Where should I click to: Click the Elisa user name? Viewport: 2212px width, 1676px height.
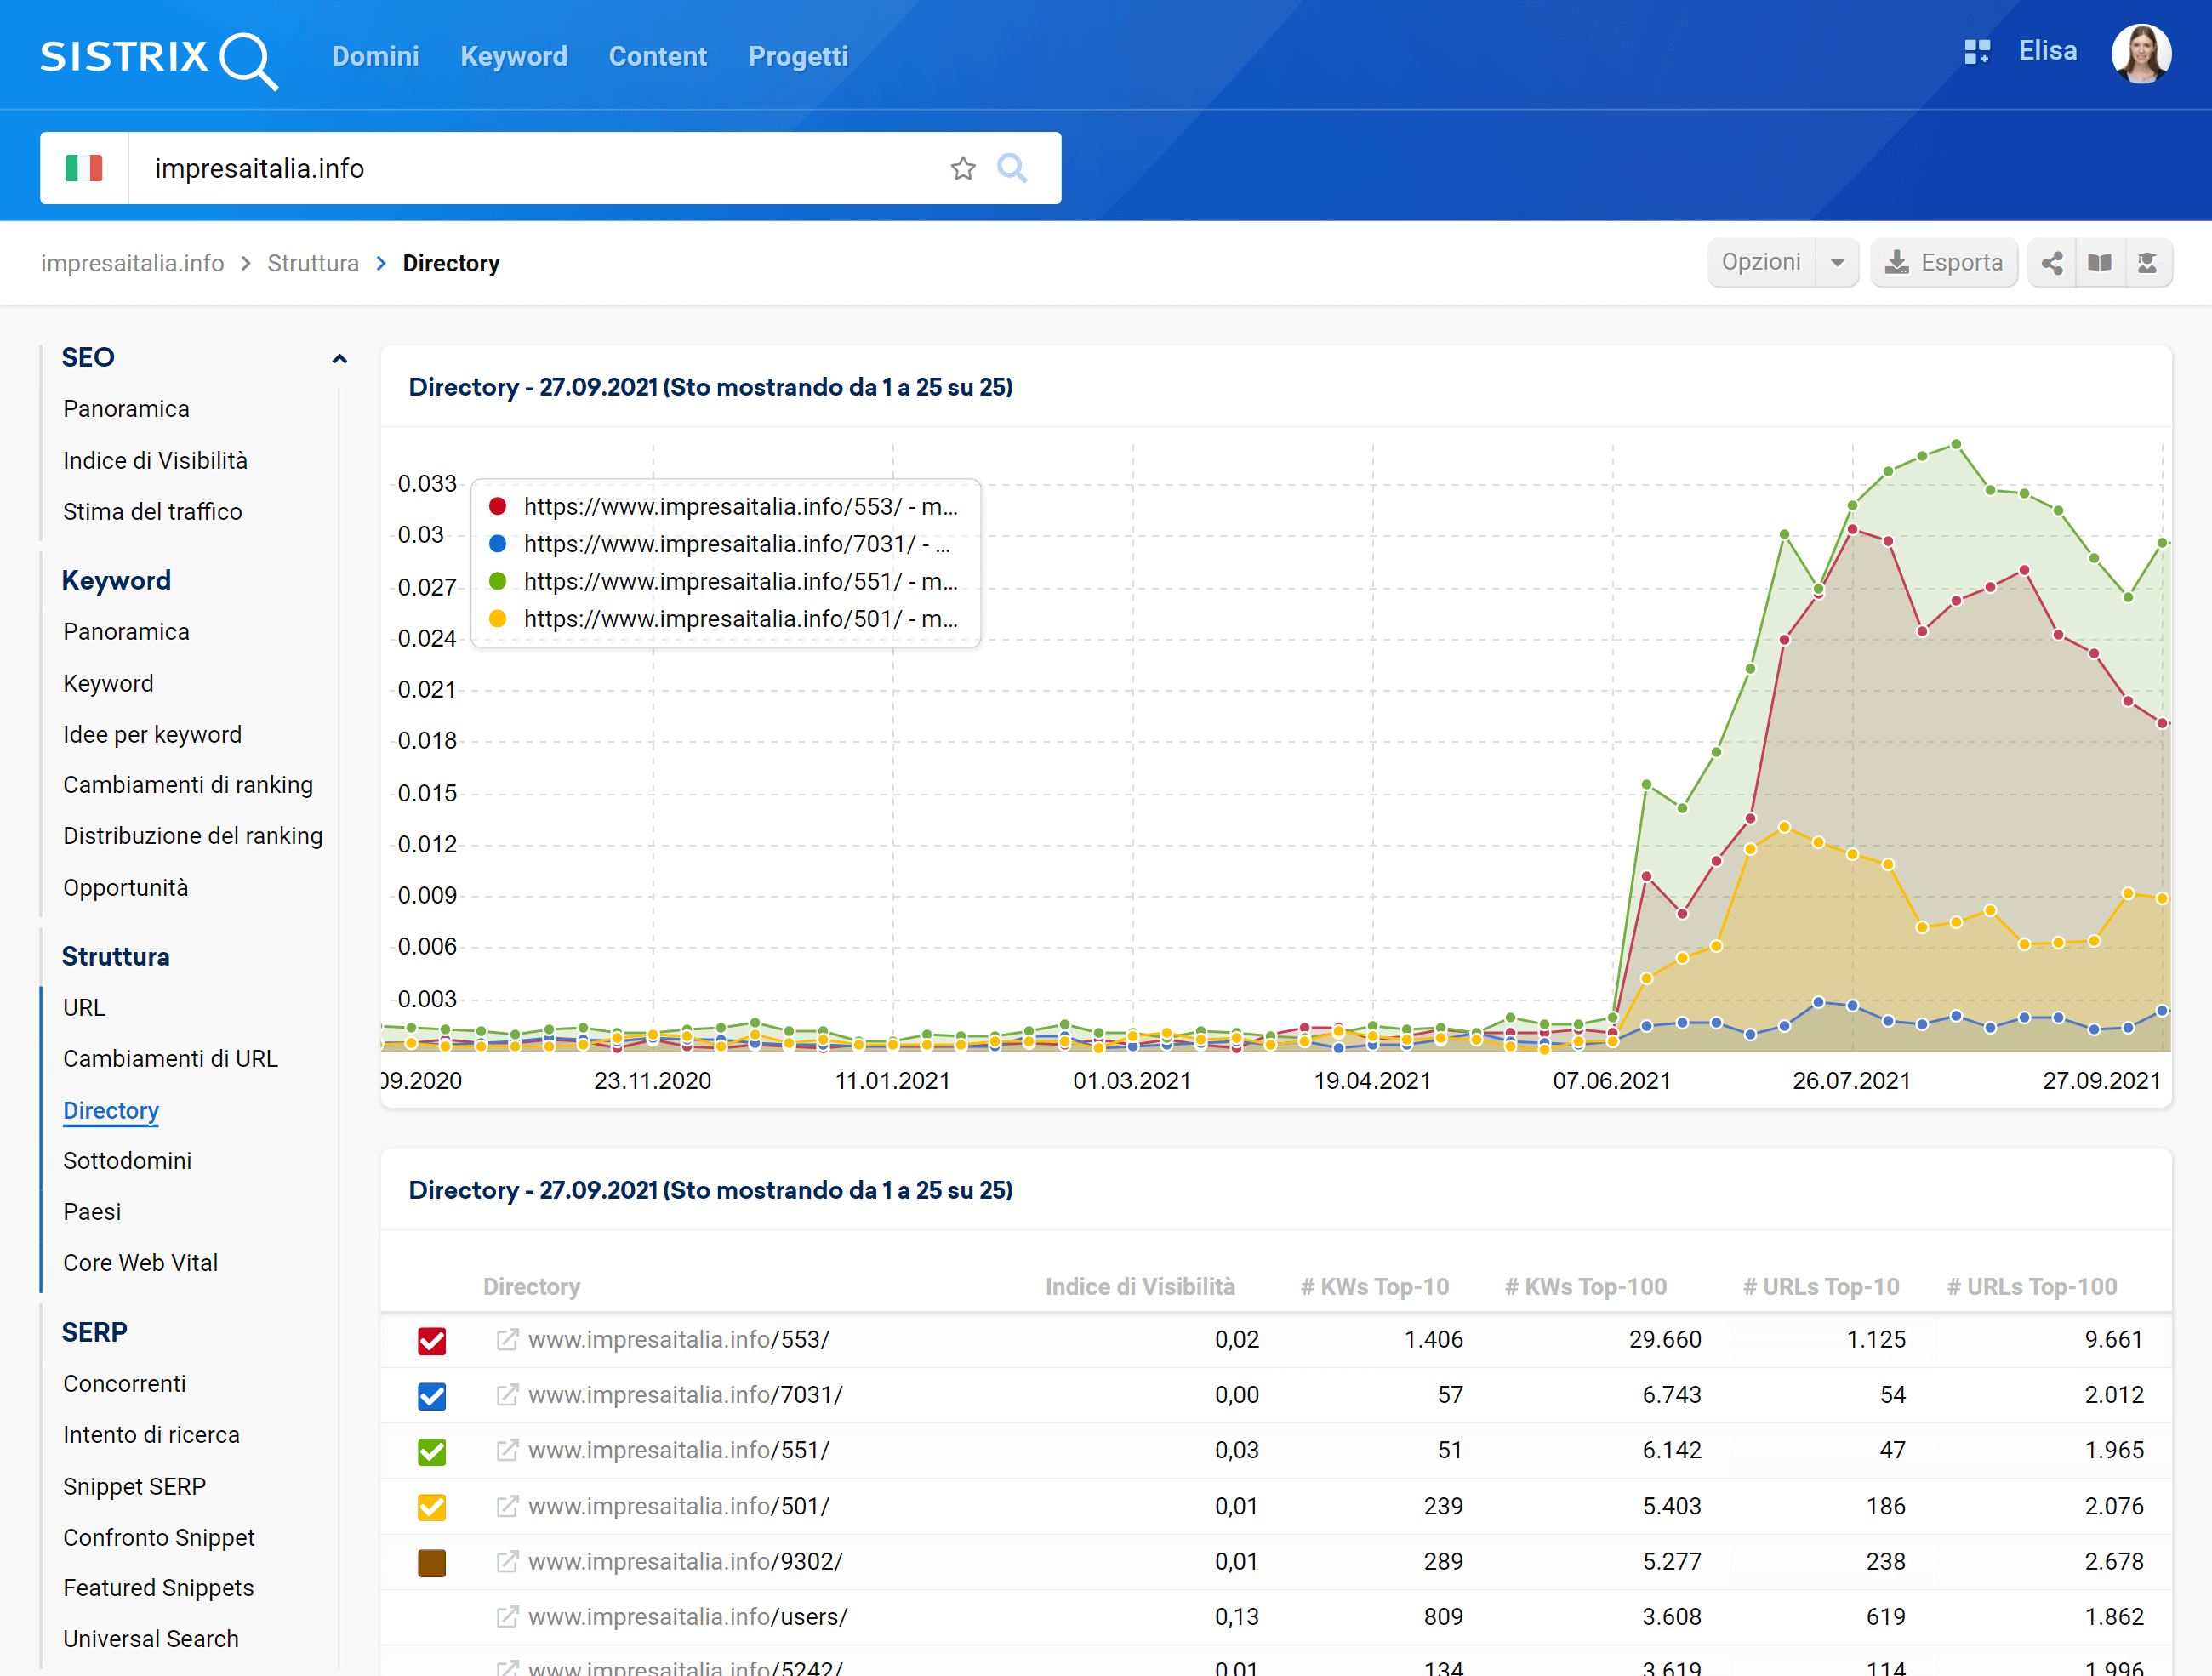point(2047,51)
